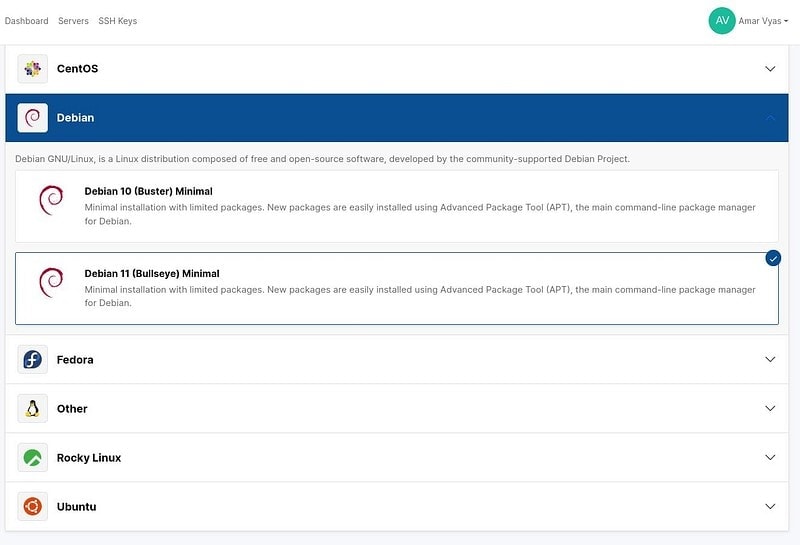
Task: Expand the CentOS section chevron
Action: coord(770,69)
